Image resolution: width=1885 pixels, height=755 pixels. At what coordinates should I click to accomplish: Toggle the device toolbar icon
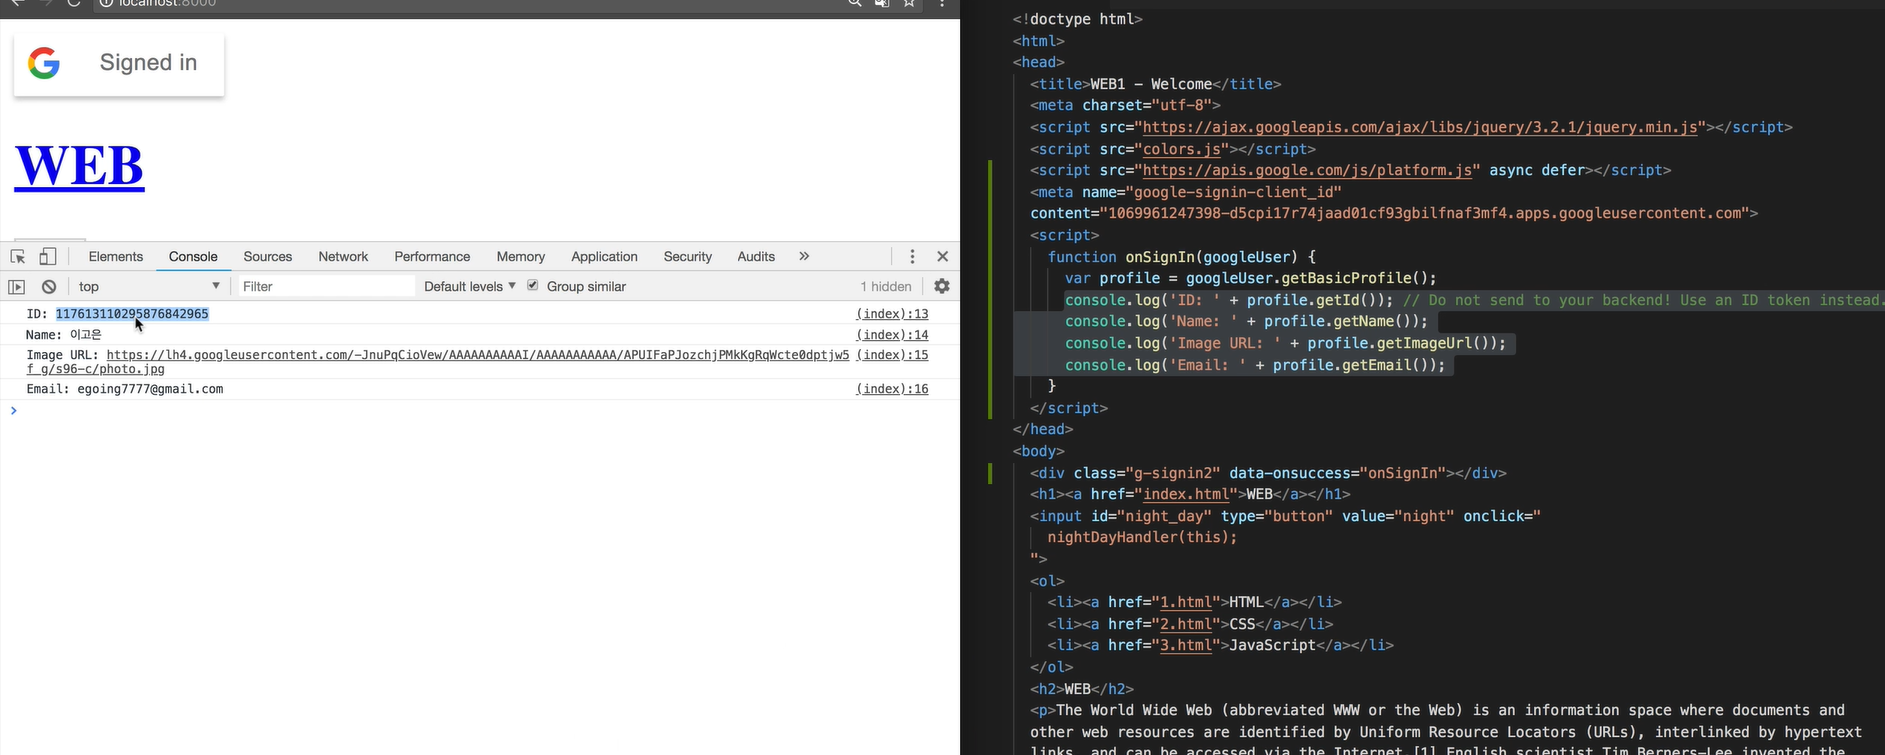(48, 257)
